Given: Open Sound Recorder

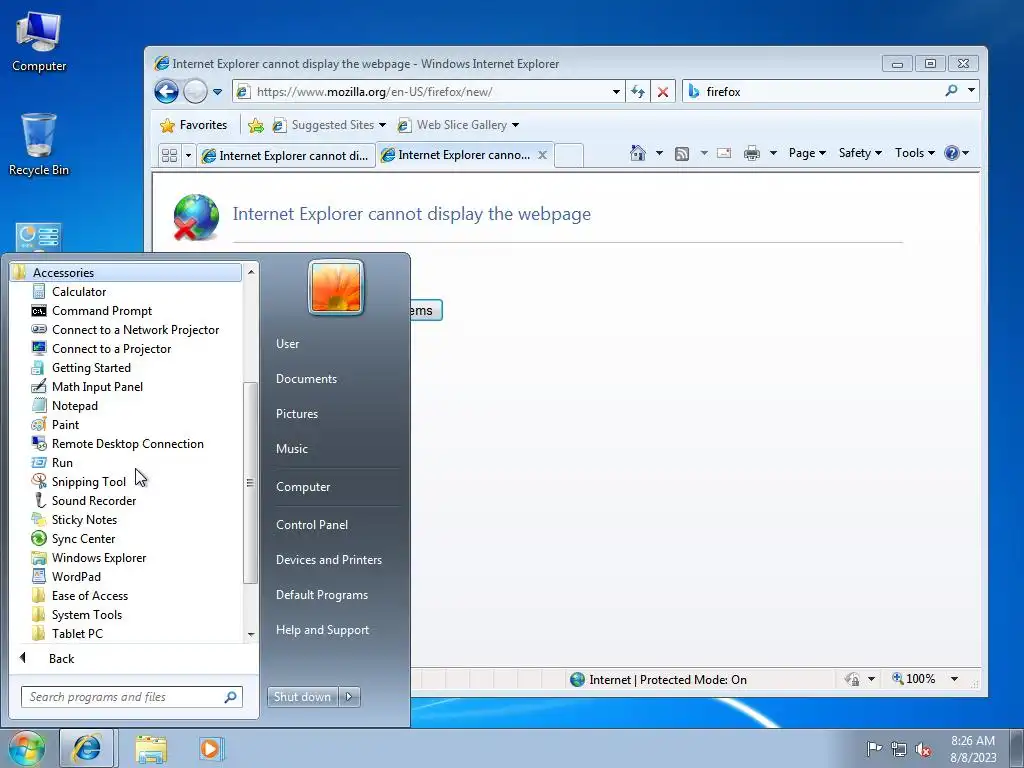Looking at the screenshot, I should pos(93,500).
